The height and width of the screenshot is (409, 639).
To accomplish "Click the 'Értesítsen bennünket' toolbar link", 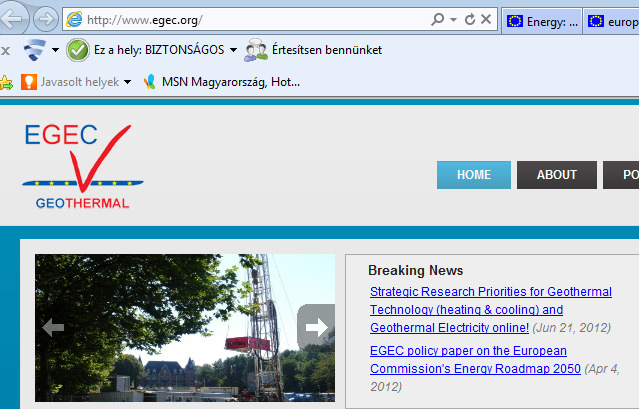I will 327,50.
